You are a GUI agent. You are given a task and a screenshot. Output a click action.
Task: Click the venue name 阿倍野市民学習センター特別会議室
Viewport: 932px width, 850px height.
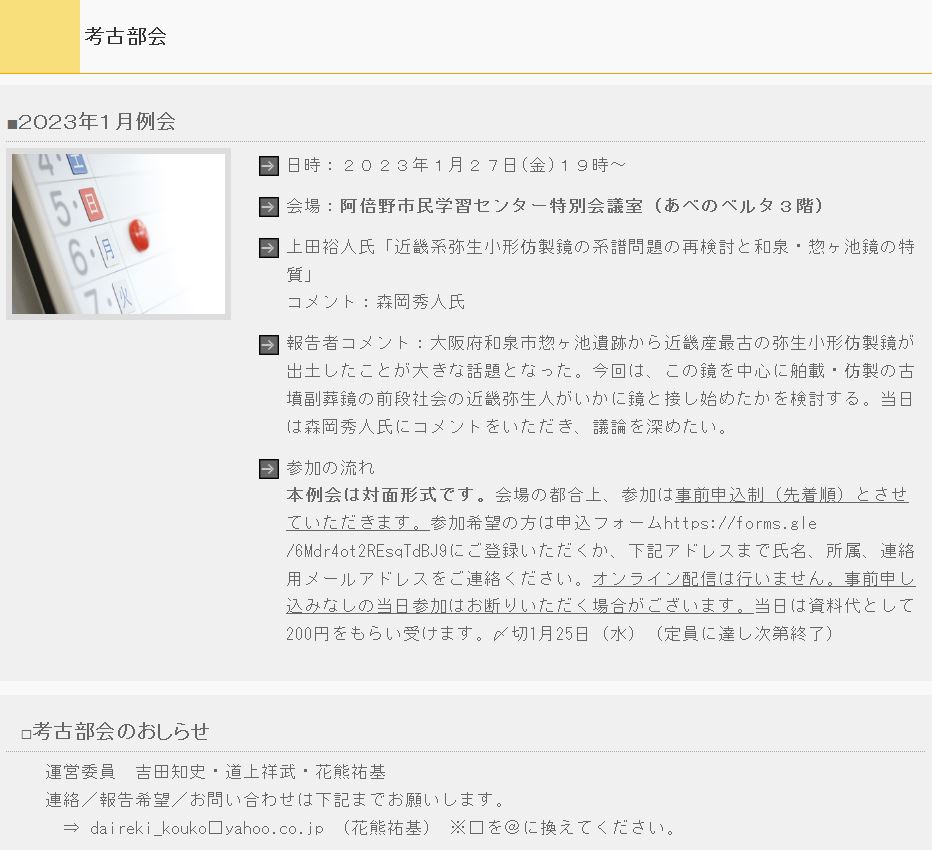click(x=492, y=206)
